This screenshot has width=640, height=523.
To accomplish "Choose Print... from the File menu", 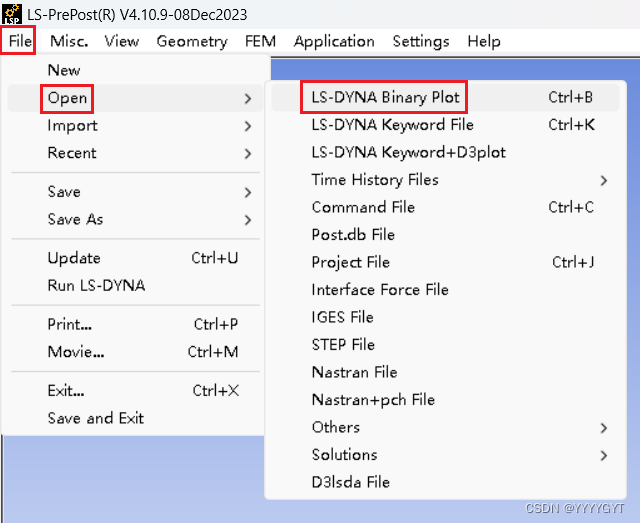I will (135, 324).
